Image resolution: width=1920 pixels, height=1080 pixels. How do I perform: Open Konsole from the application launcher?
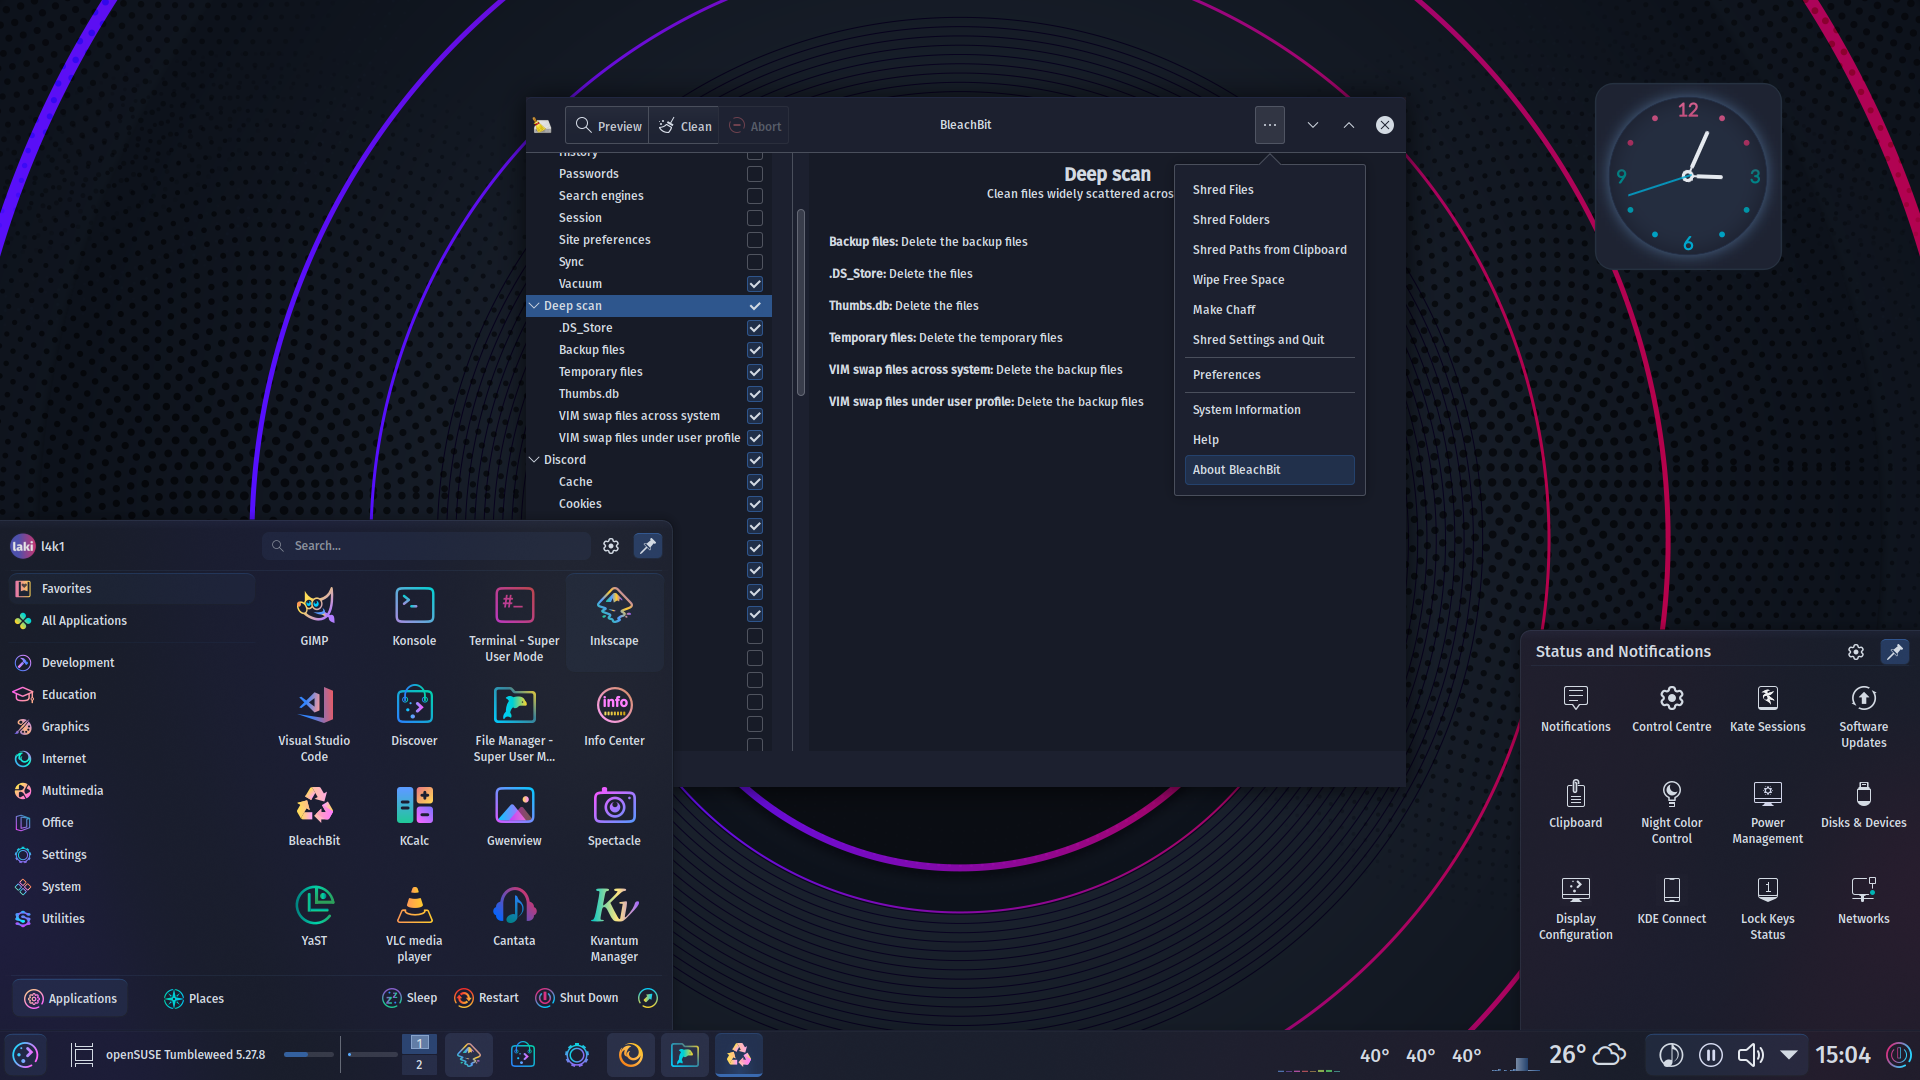point(414,618)
